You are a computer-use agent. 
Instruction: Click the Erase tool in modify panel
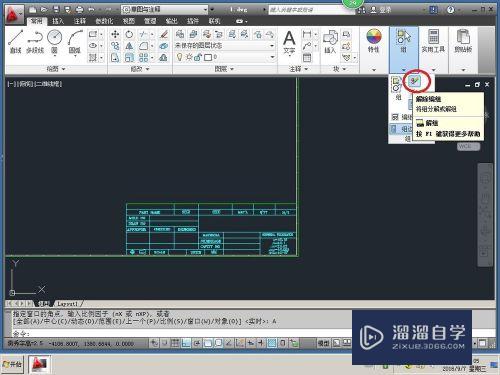[x=163, y=34]
